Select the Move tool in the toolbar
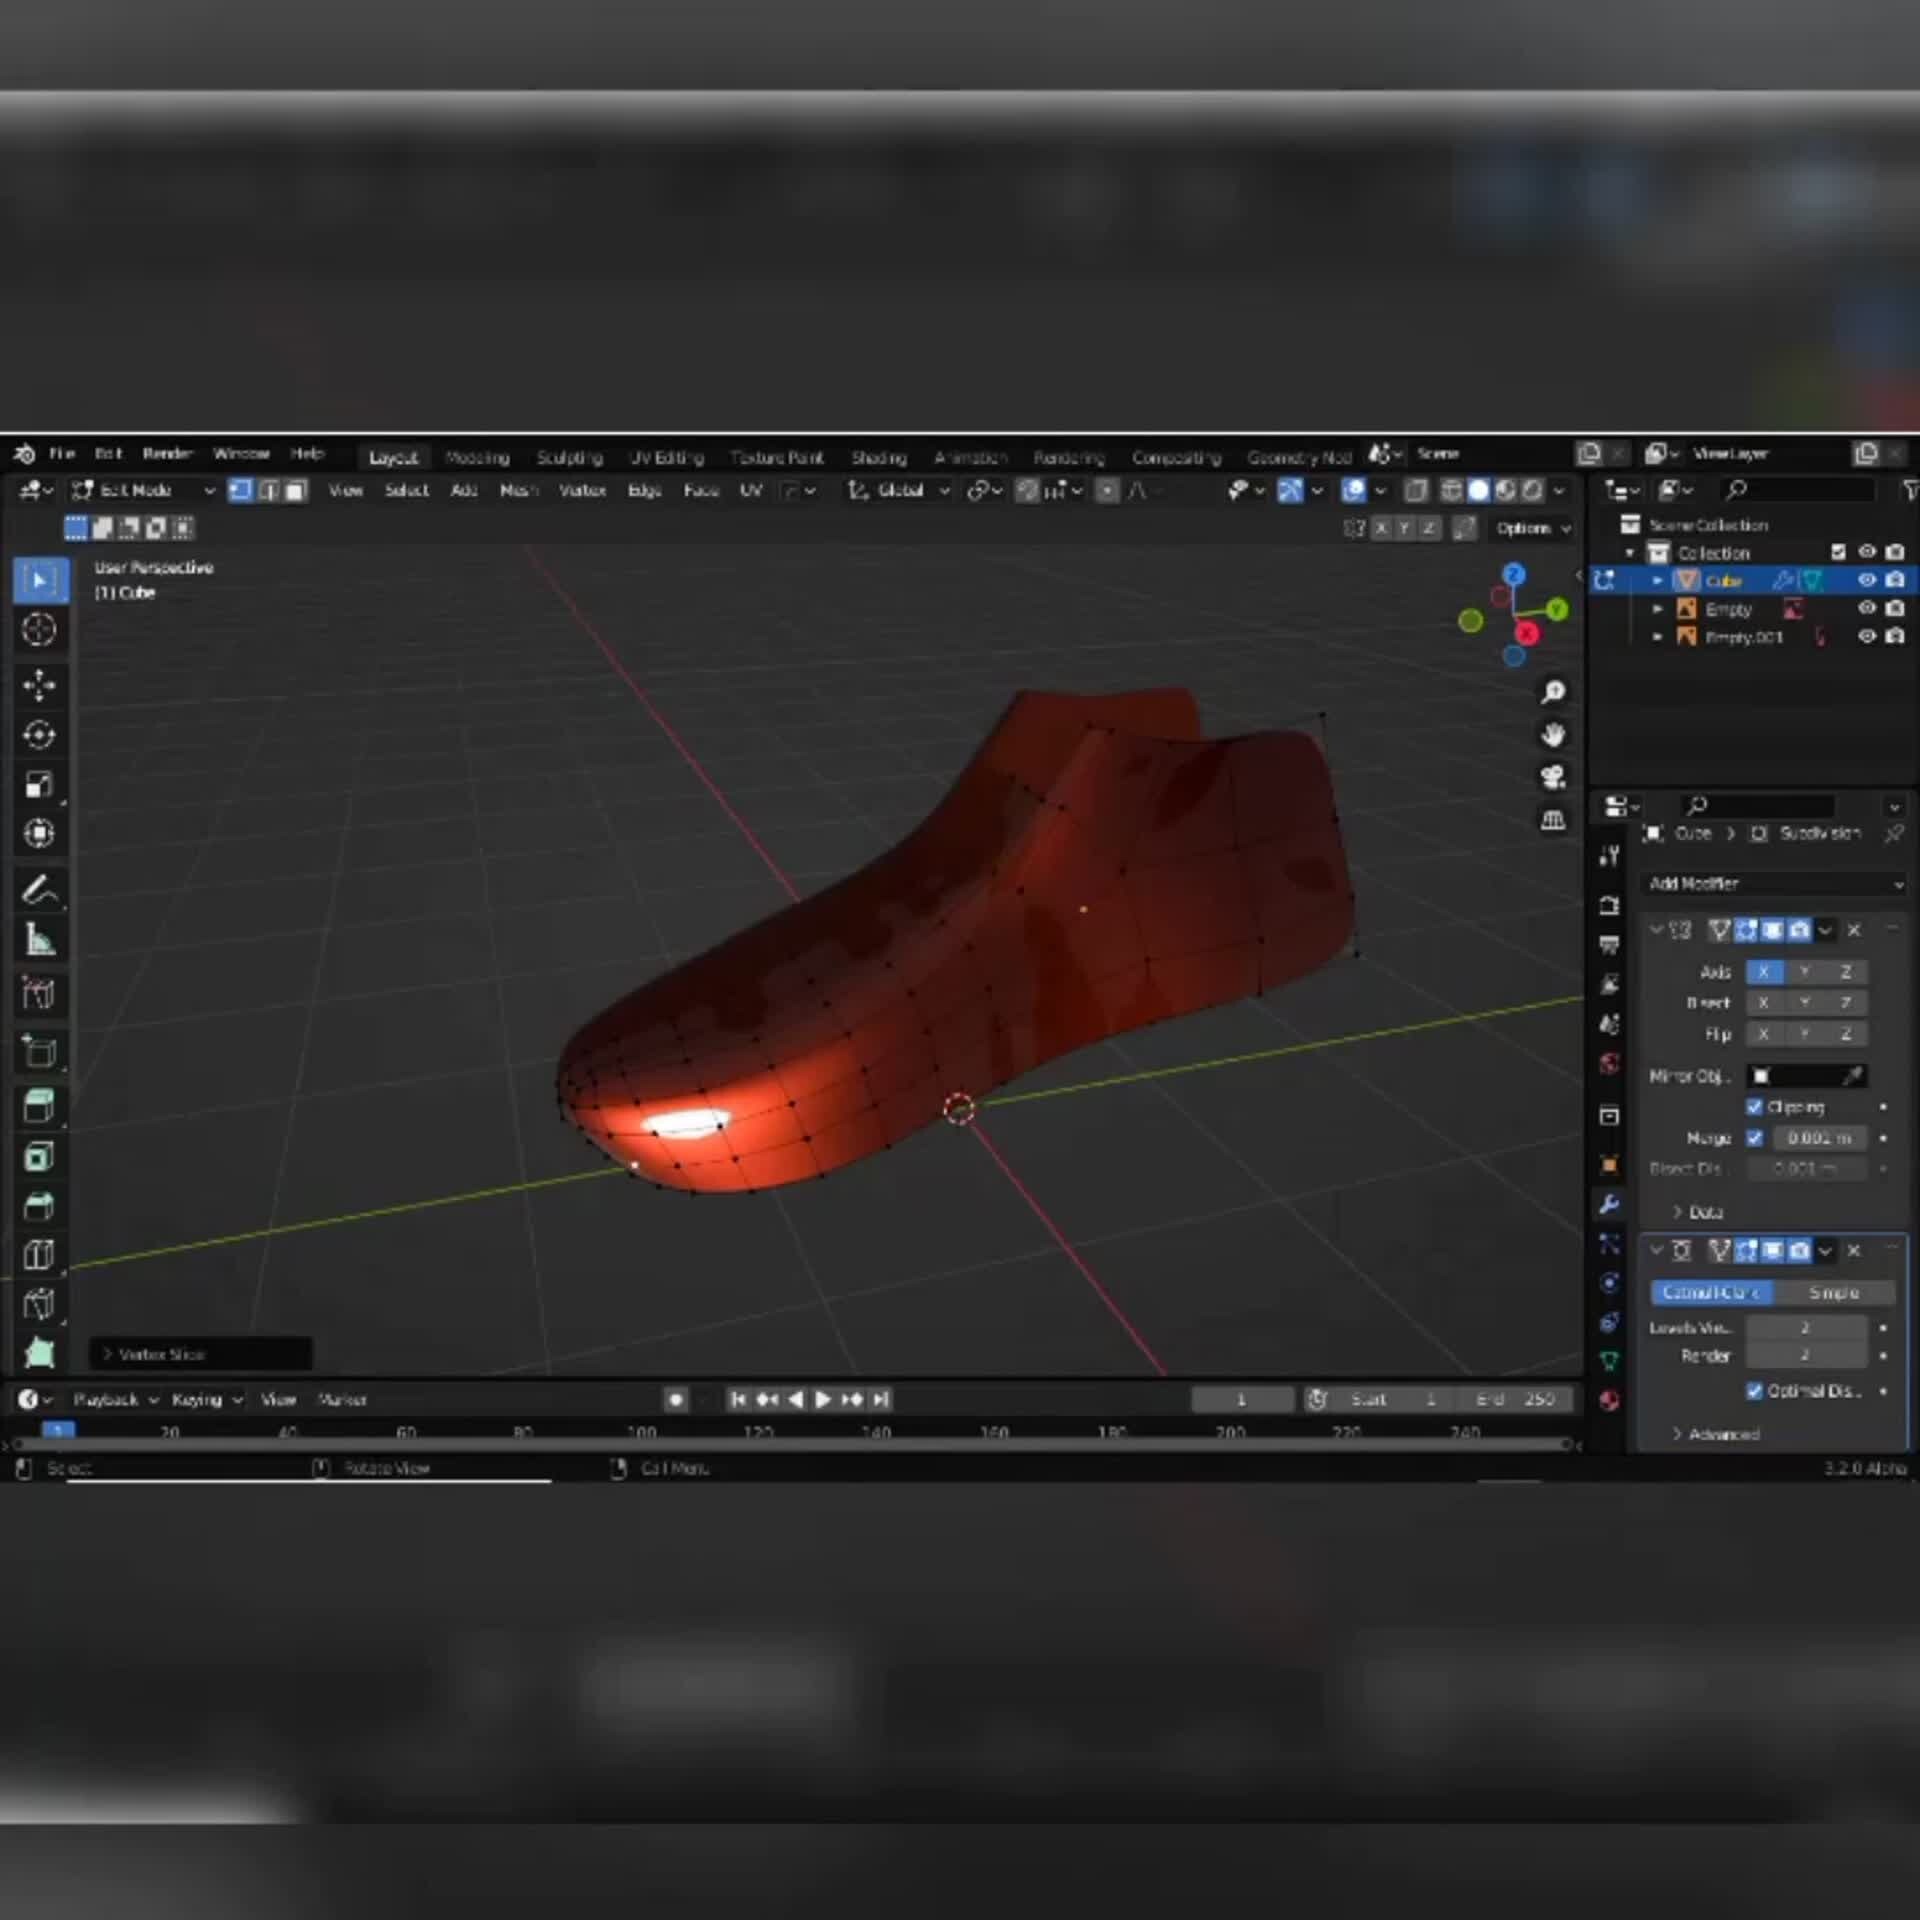 pos(40,686)
